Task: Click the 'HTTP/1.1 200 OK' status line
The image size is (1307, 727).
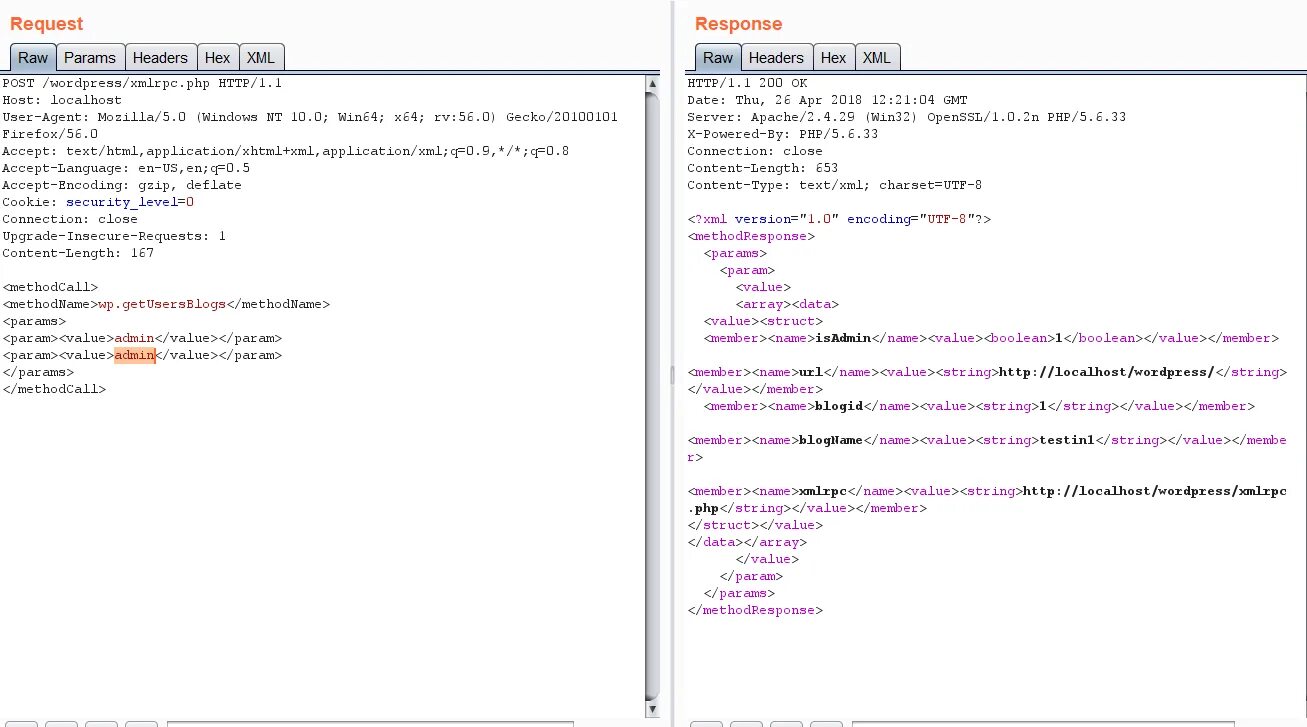Action: pos(747,83)
